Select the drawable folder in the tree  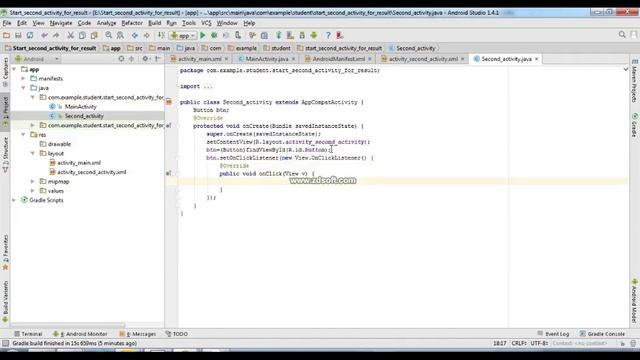click(59, 144)
